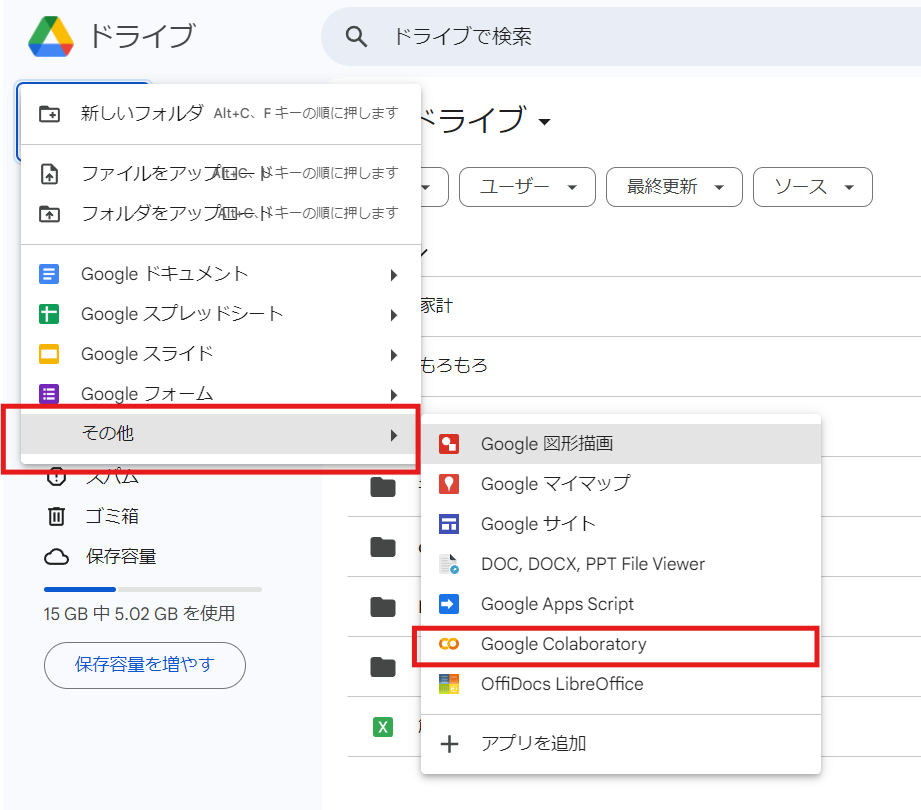Select 新しいフォルダ menu item
The height and width of the screenshot is (810, 921).
(221, 113)
